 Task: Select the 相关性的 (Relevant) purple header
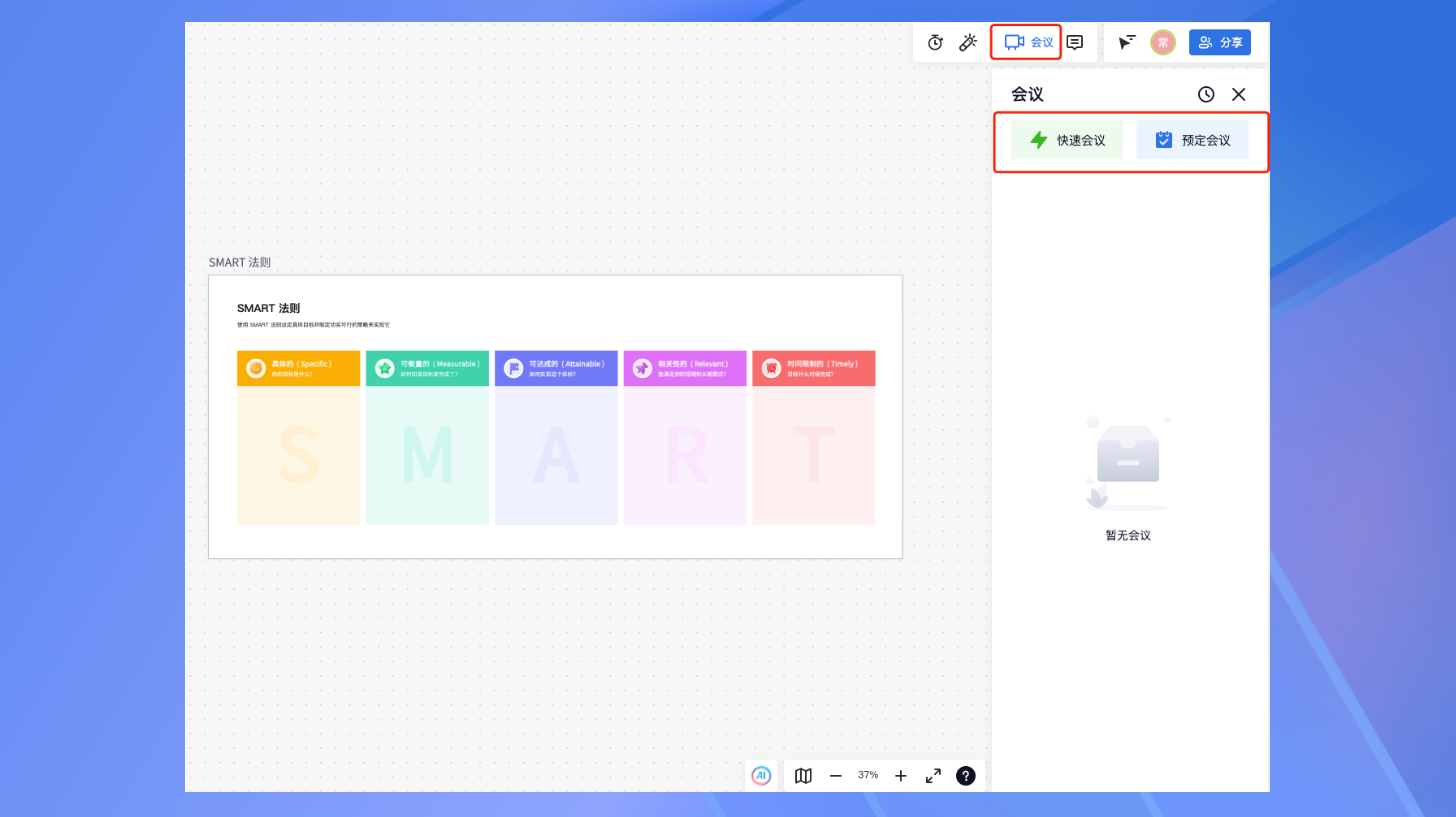coord(685,368)
